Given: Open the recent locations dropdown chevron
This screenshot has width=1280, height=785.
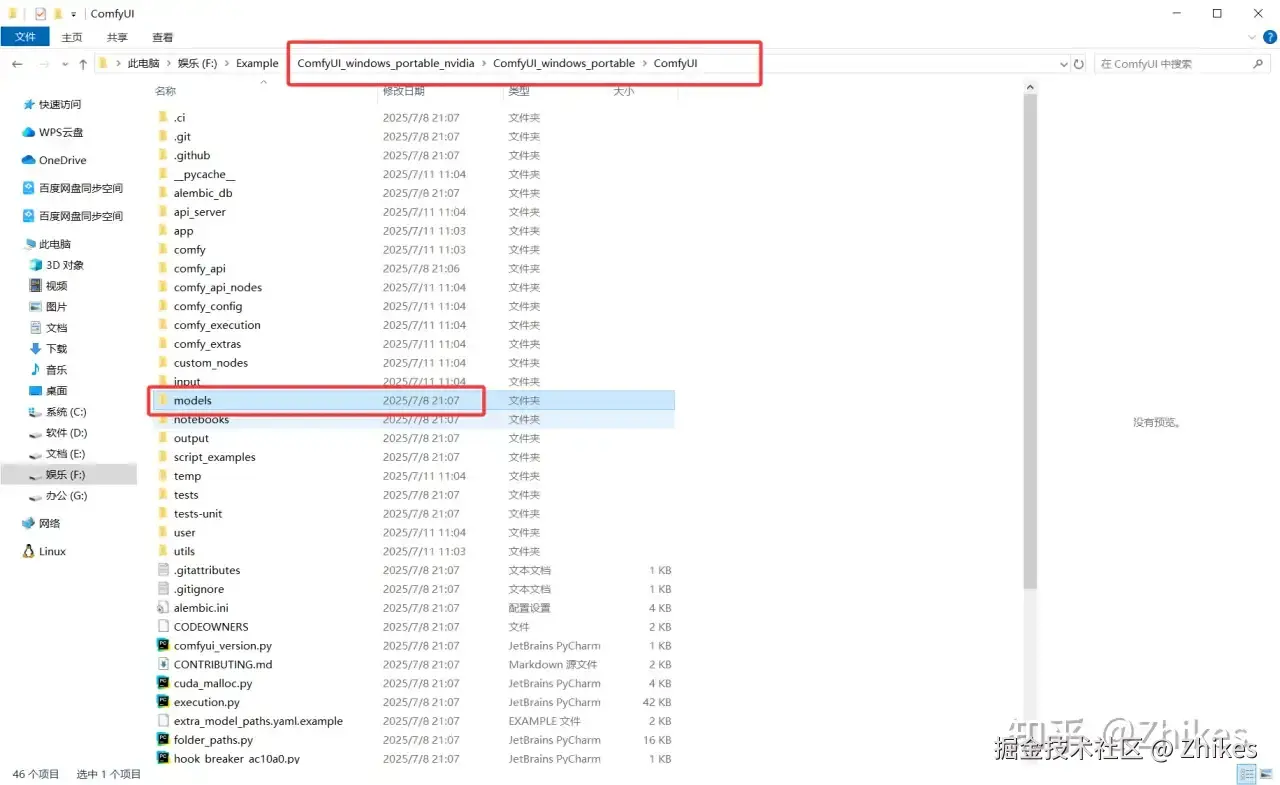Looking at the screenshot, I should (64, 64).
